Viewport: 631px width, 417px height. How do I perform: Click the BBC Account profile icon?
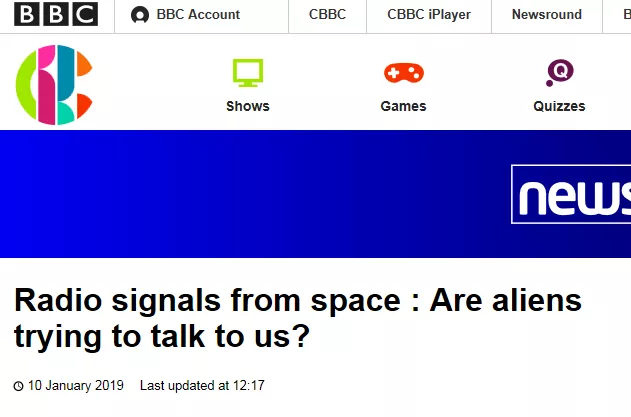click(x=140, y=15)
